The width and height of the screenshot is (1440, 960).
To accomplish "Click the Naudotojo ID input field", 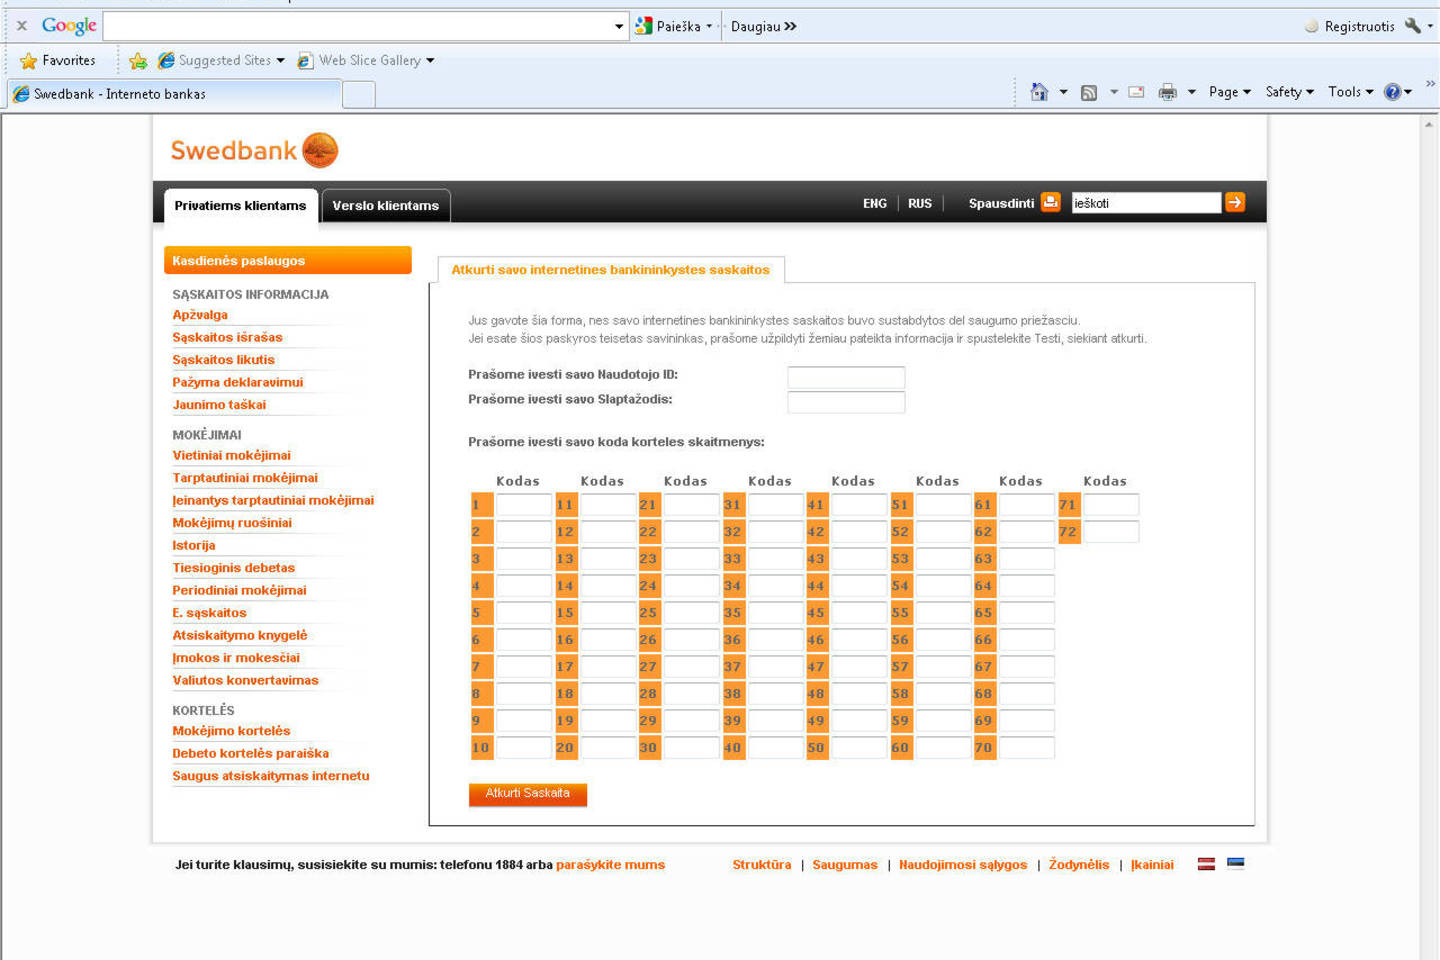I will click(x=846, y=377).
